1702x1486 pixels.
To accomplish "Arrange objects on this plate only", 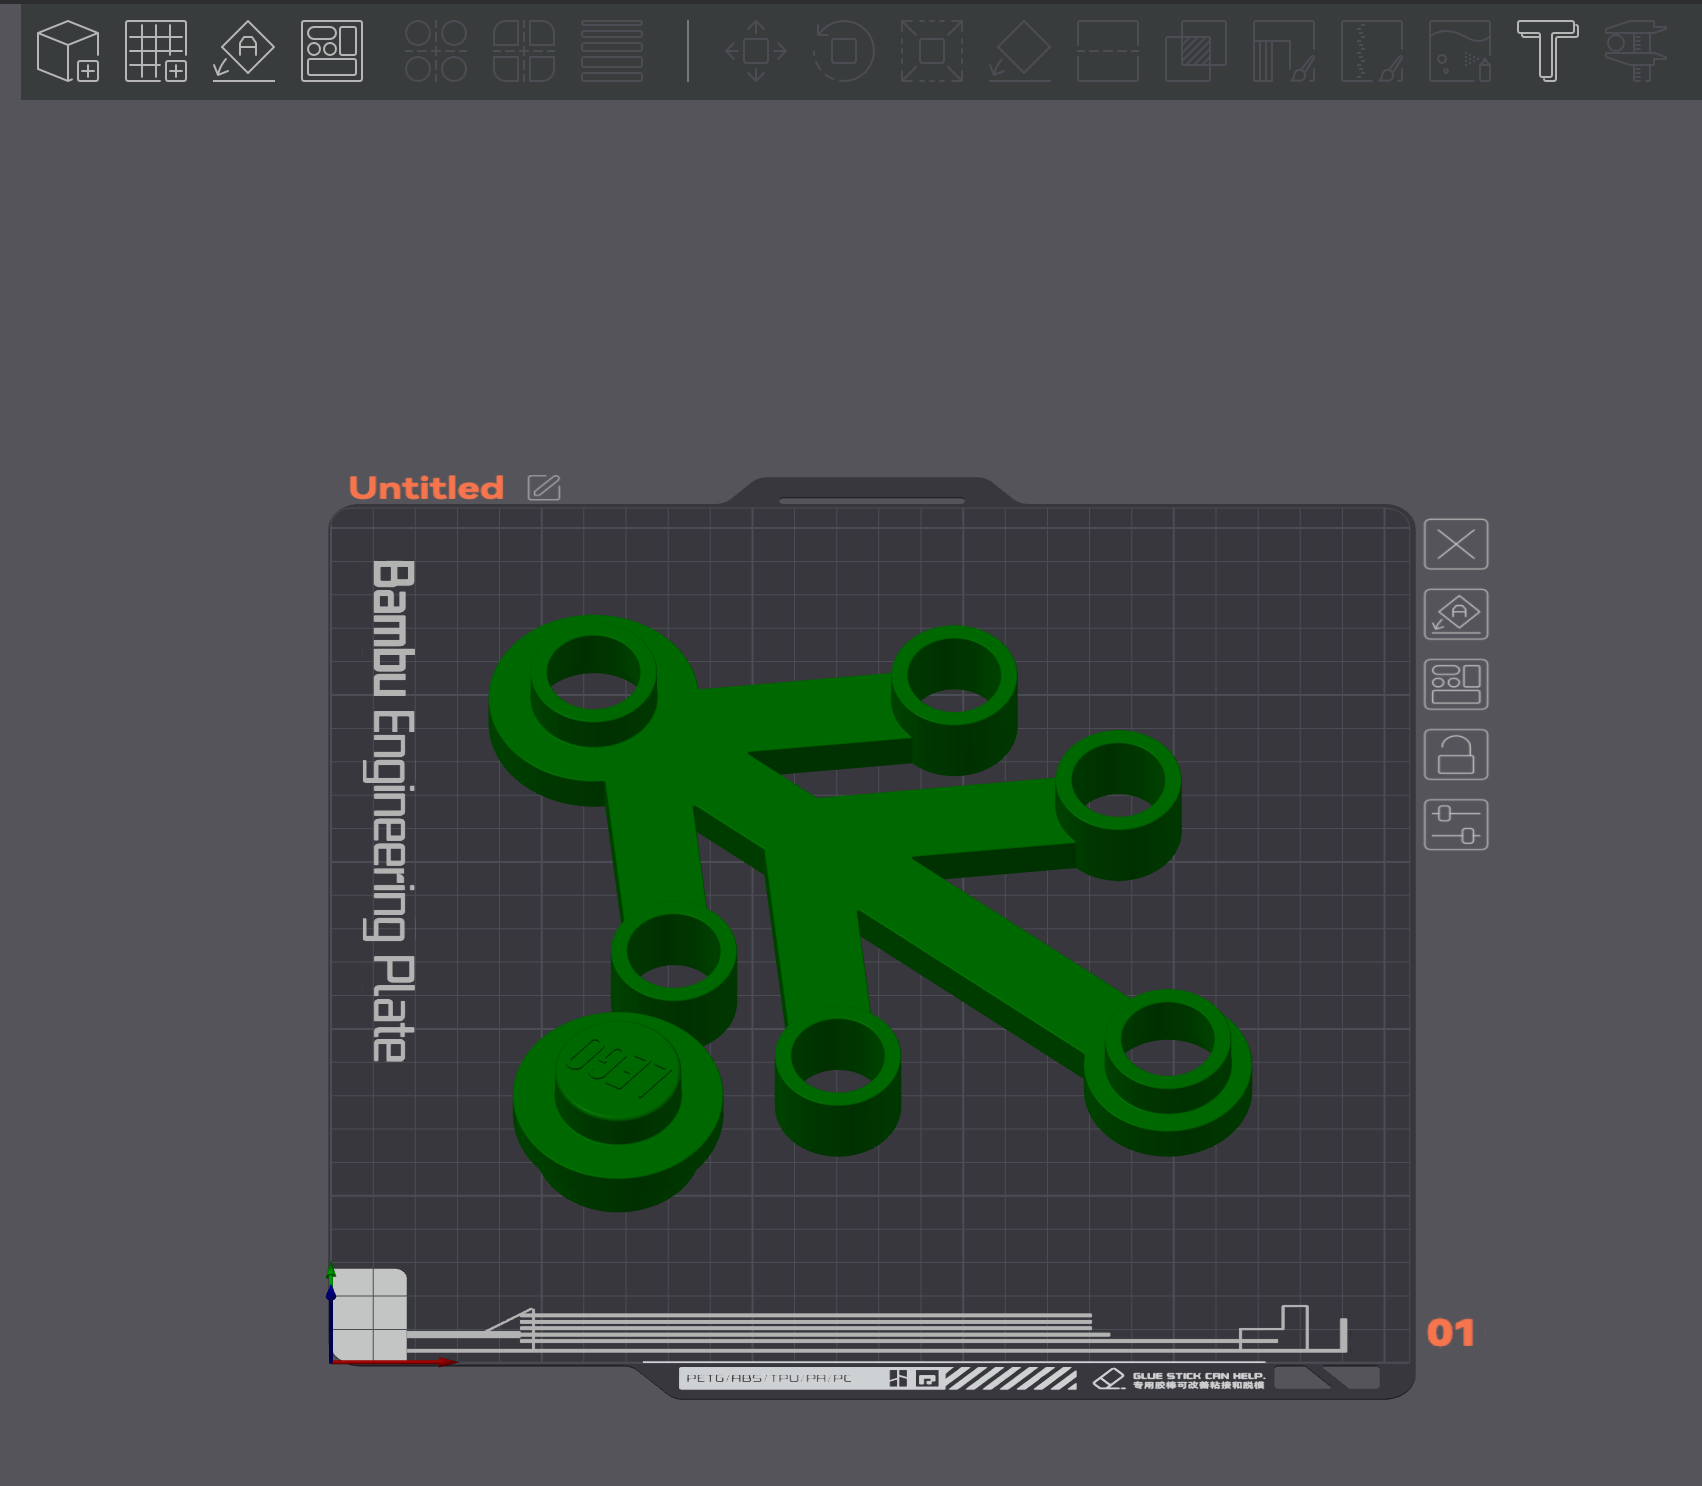I will pos(1456,685).
